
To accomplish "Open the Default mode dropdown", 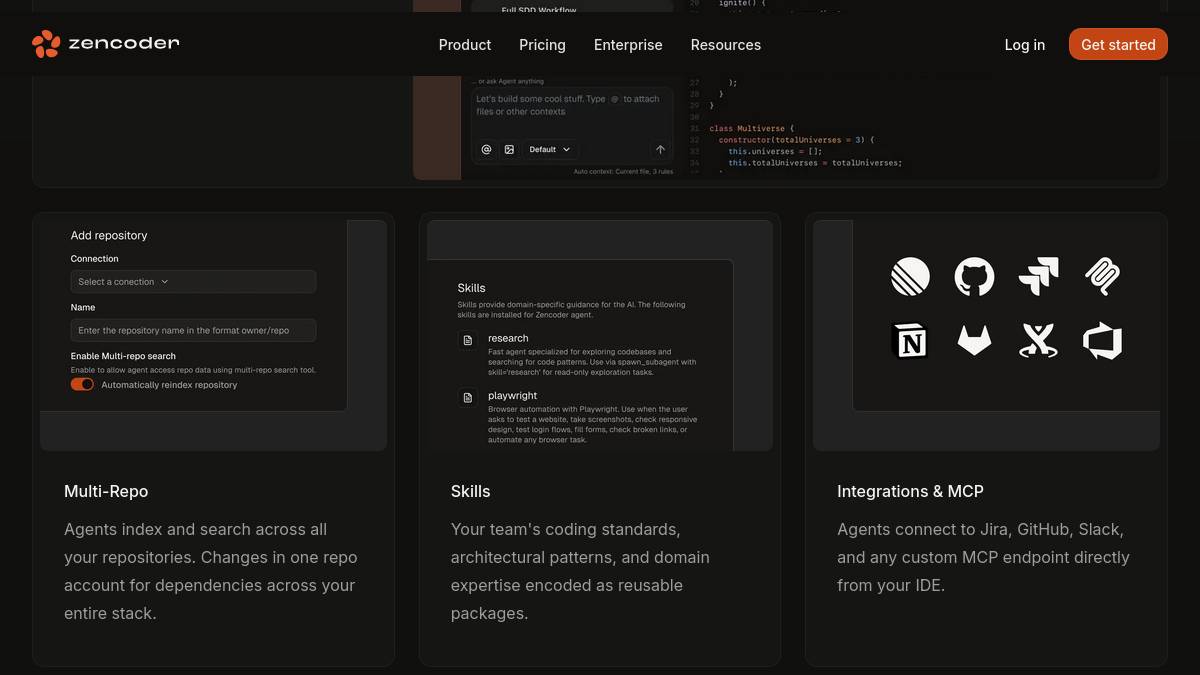I will click(550, 149).
